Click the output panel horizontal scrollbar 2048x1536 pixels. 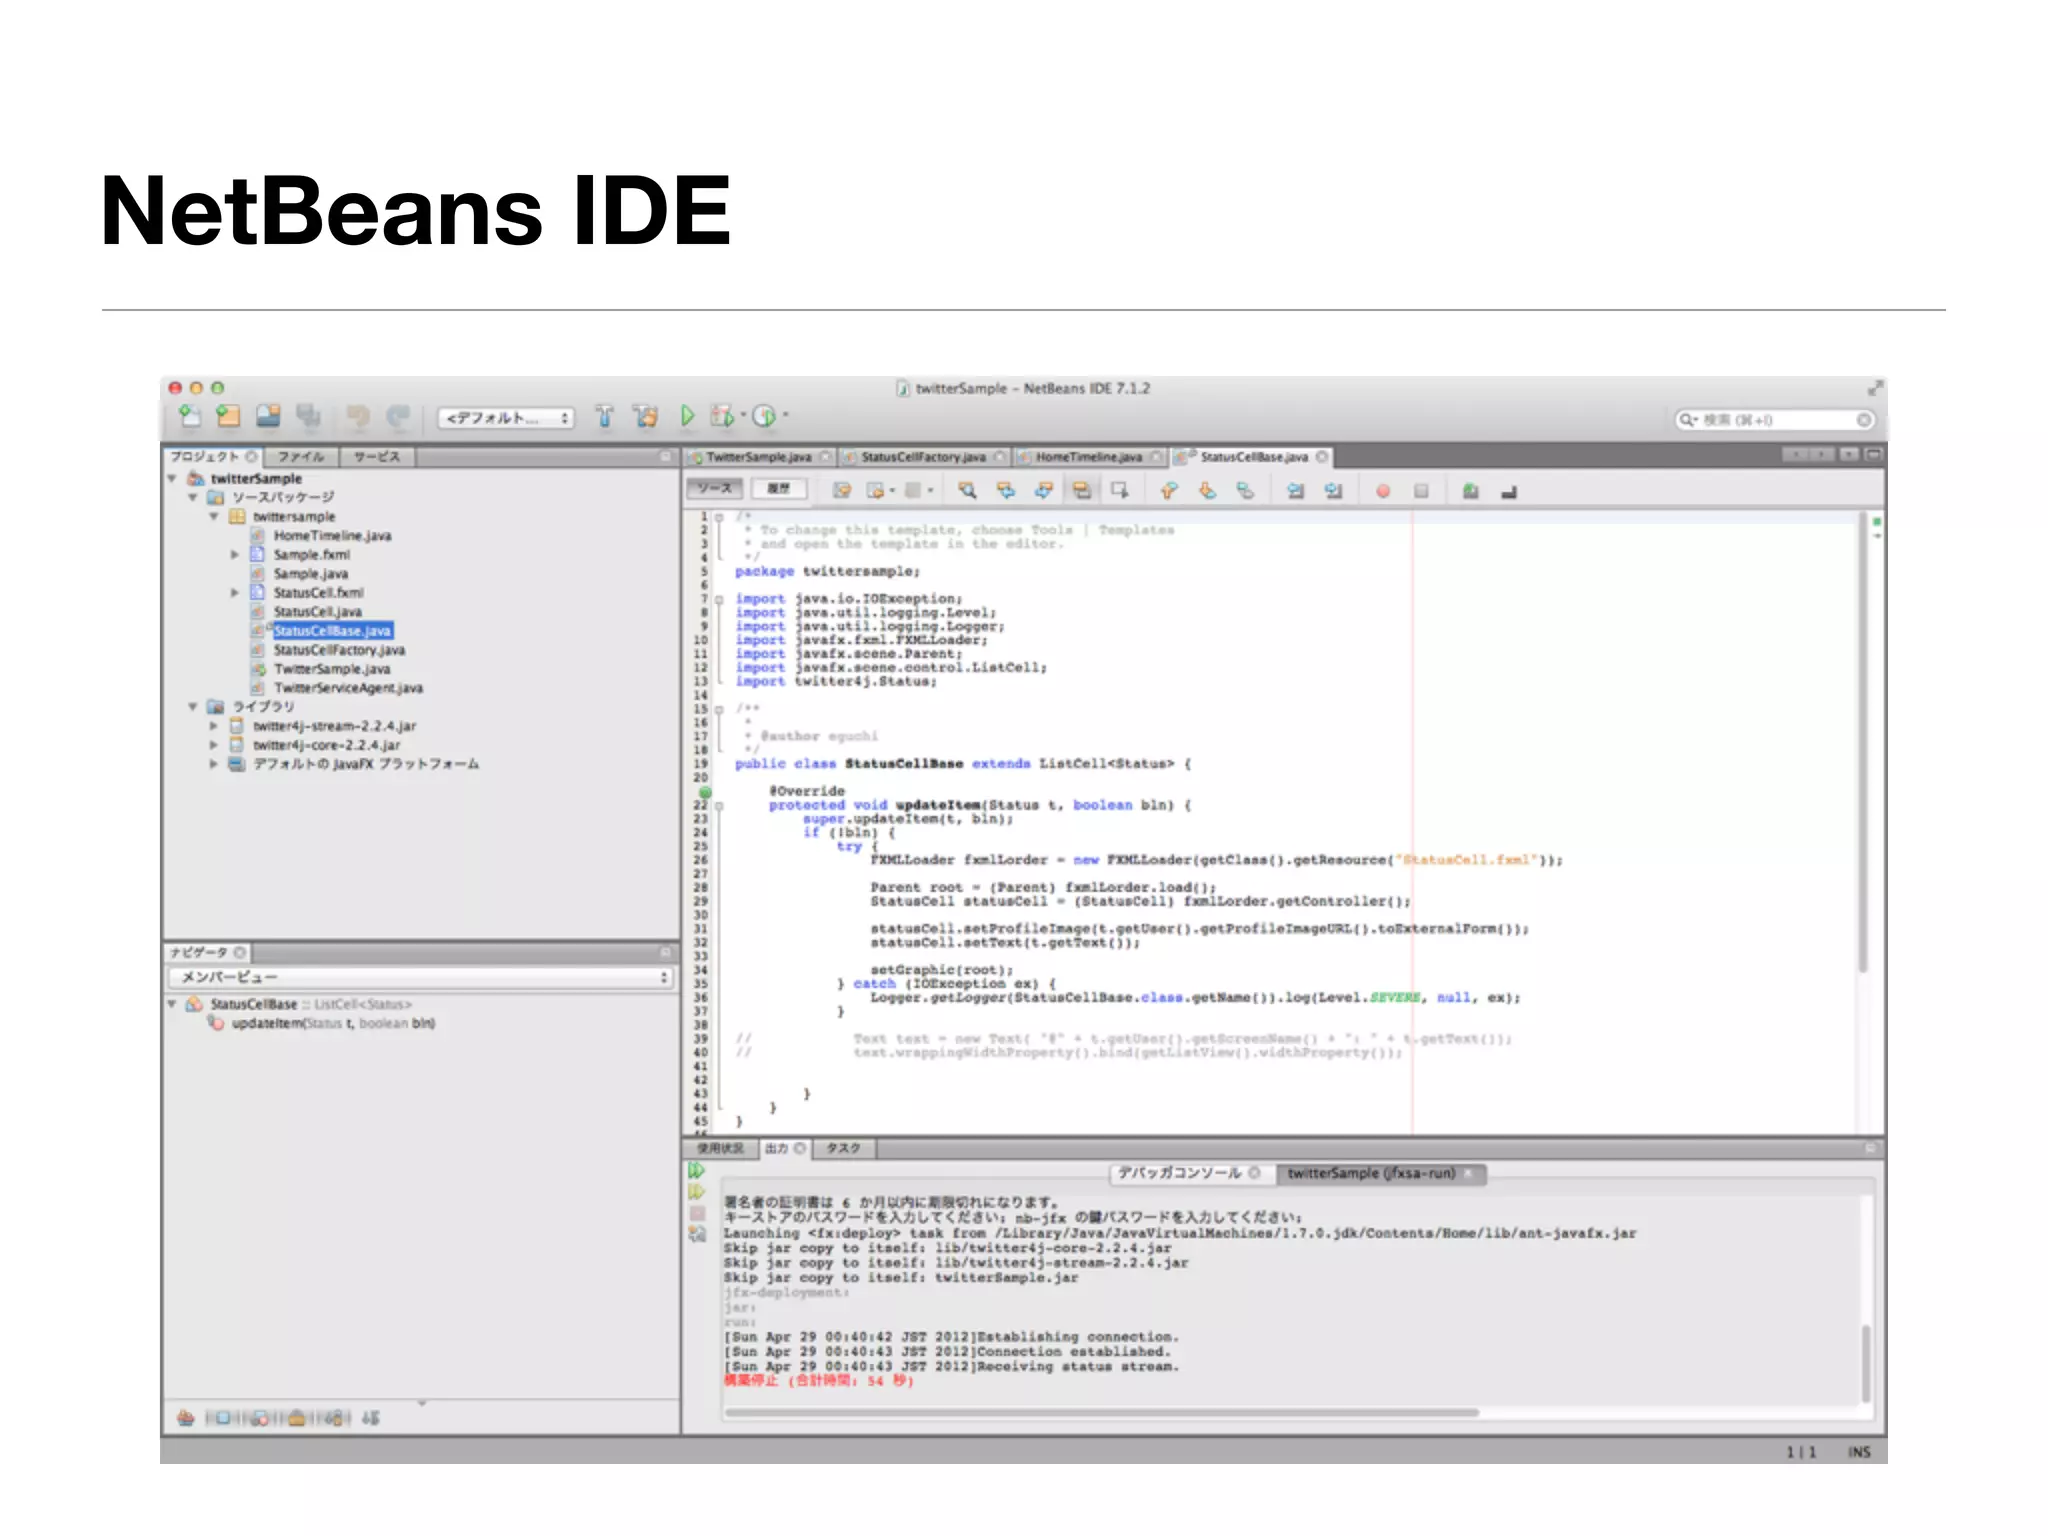click(1101, 1413)
